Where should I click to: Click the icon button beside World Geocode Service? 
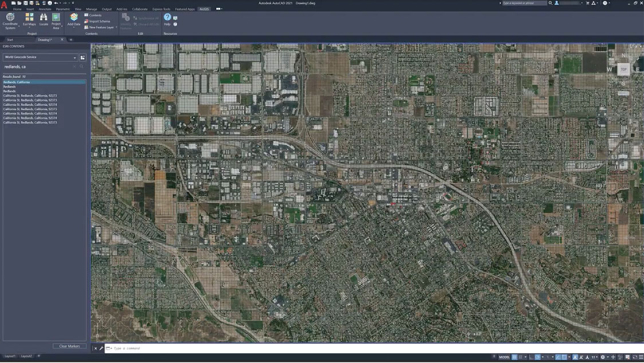click(x=83, y=57)
